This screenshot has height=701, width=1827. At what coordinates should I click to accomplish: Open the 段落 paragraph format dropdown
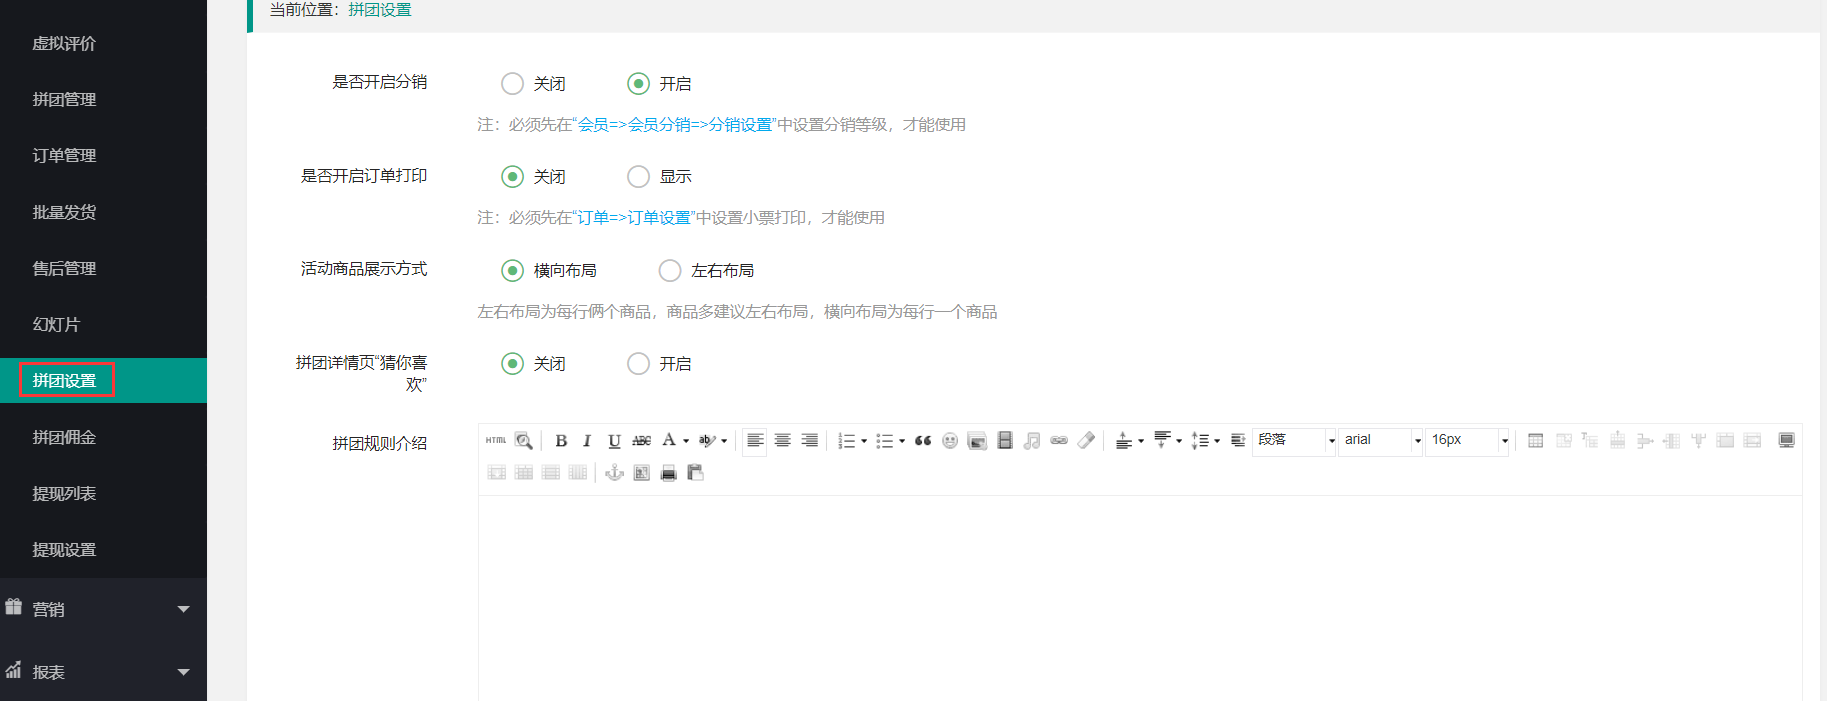[1332, 441]
